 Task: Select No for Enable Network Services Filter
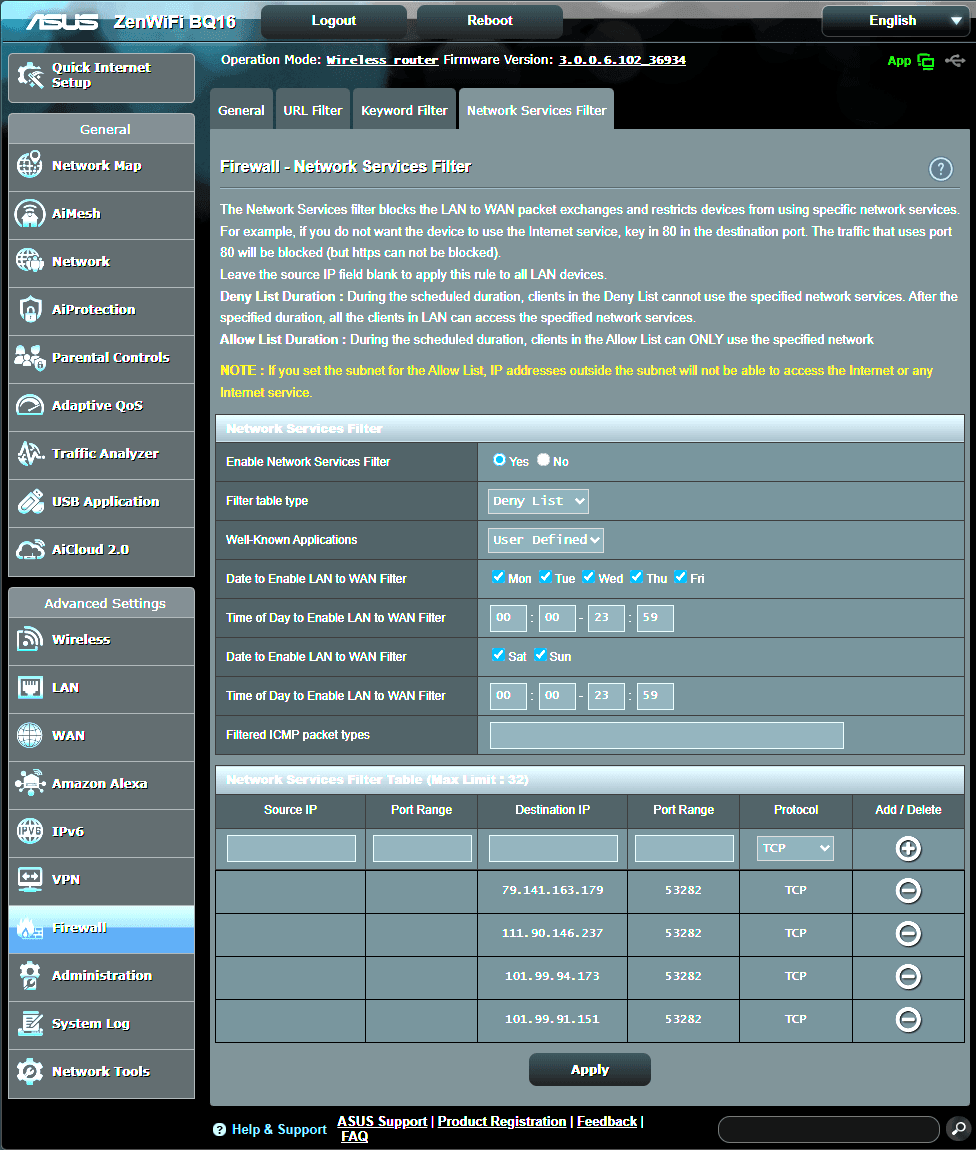(x=544, y=461)
